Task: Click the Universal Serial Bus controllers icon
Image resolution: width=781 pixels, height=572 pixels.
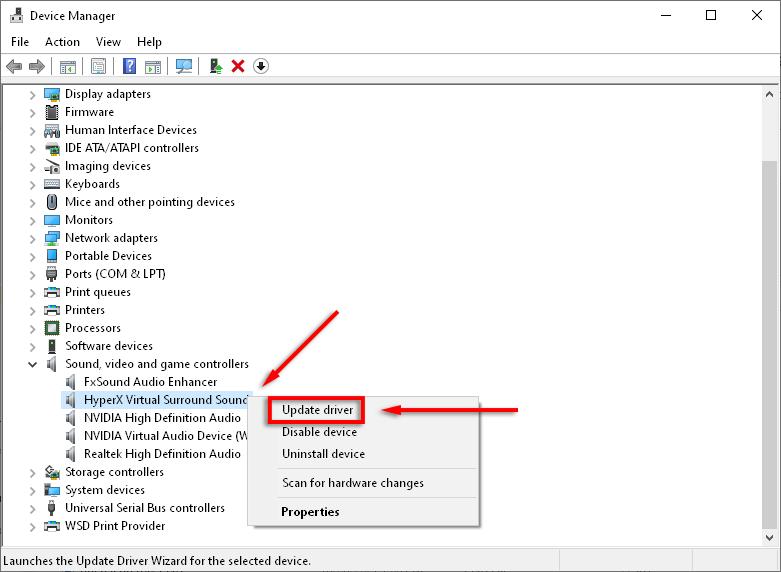Action: pos(51,508)
